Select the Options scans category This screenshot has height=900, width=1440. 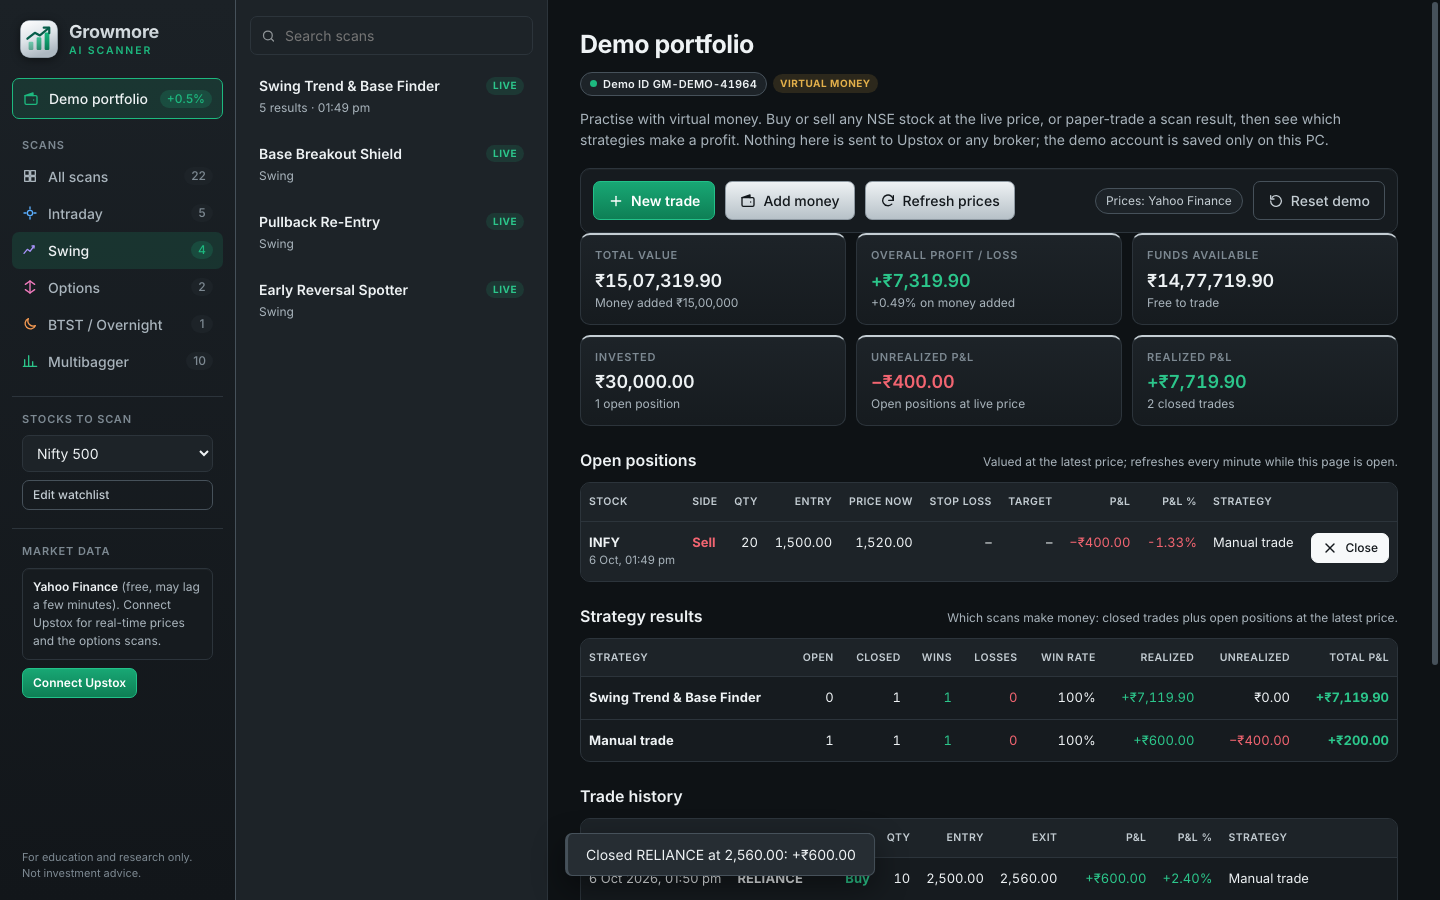coord(117,287)
